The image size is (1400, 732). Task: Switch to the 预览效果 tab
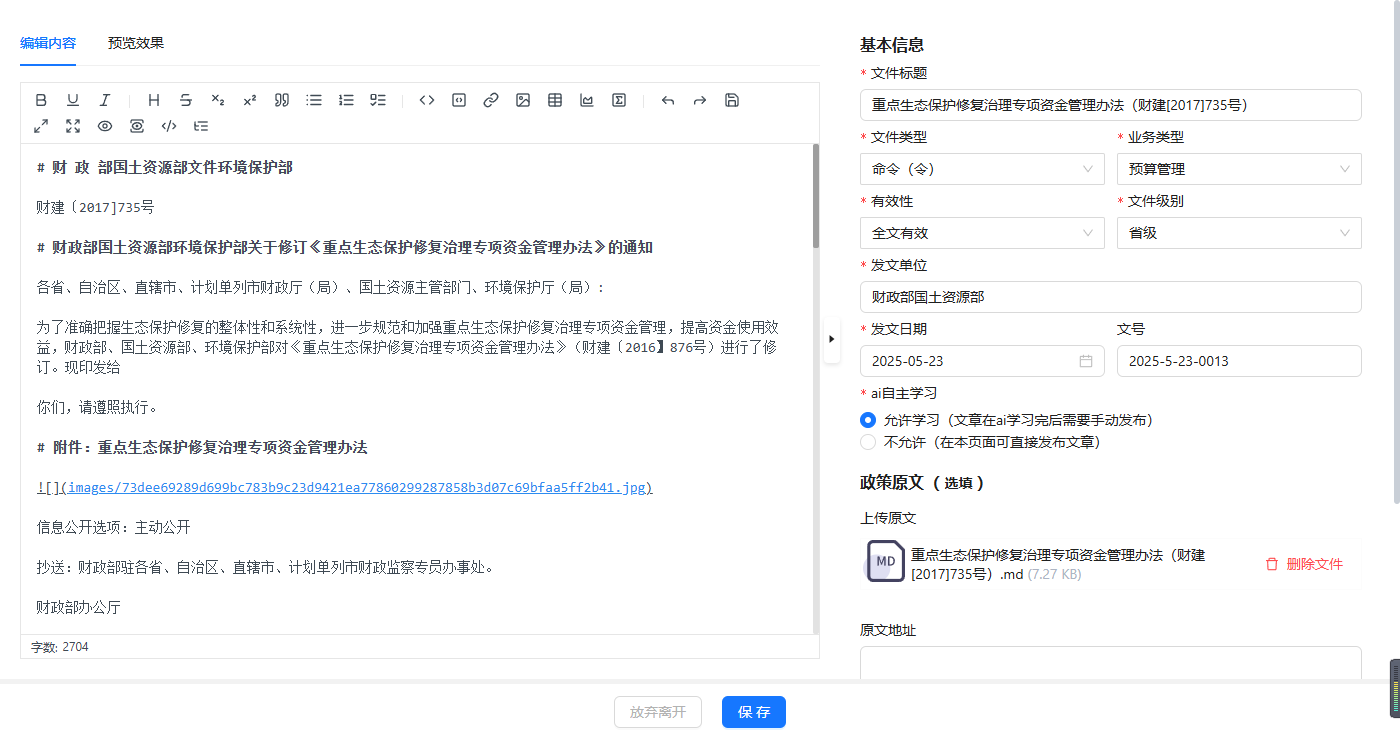[x=136, y=43]
